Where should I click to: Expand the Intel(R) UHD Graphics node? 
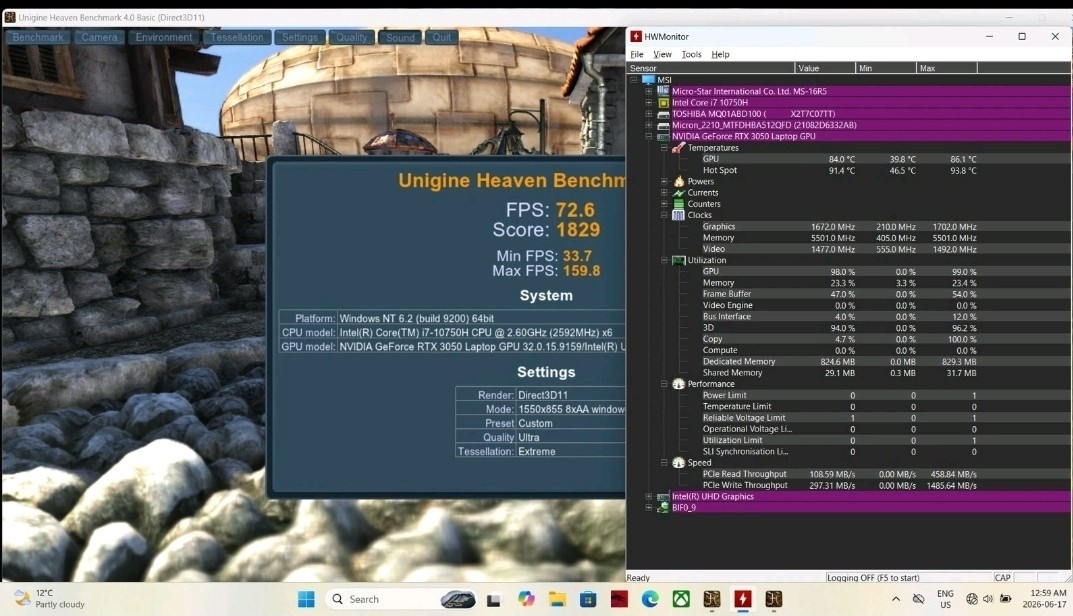pos(649,496)
